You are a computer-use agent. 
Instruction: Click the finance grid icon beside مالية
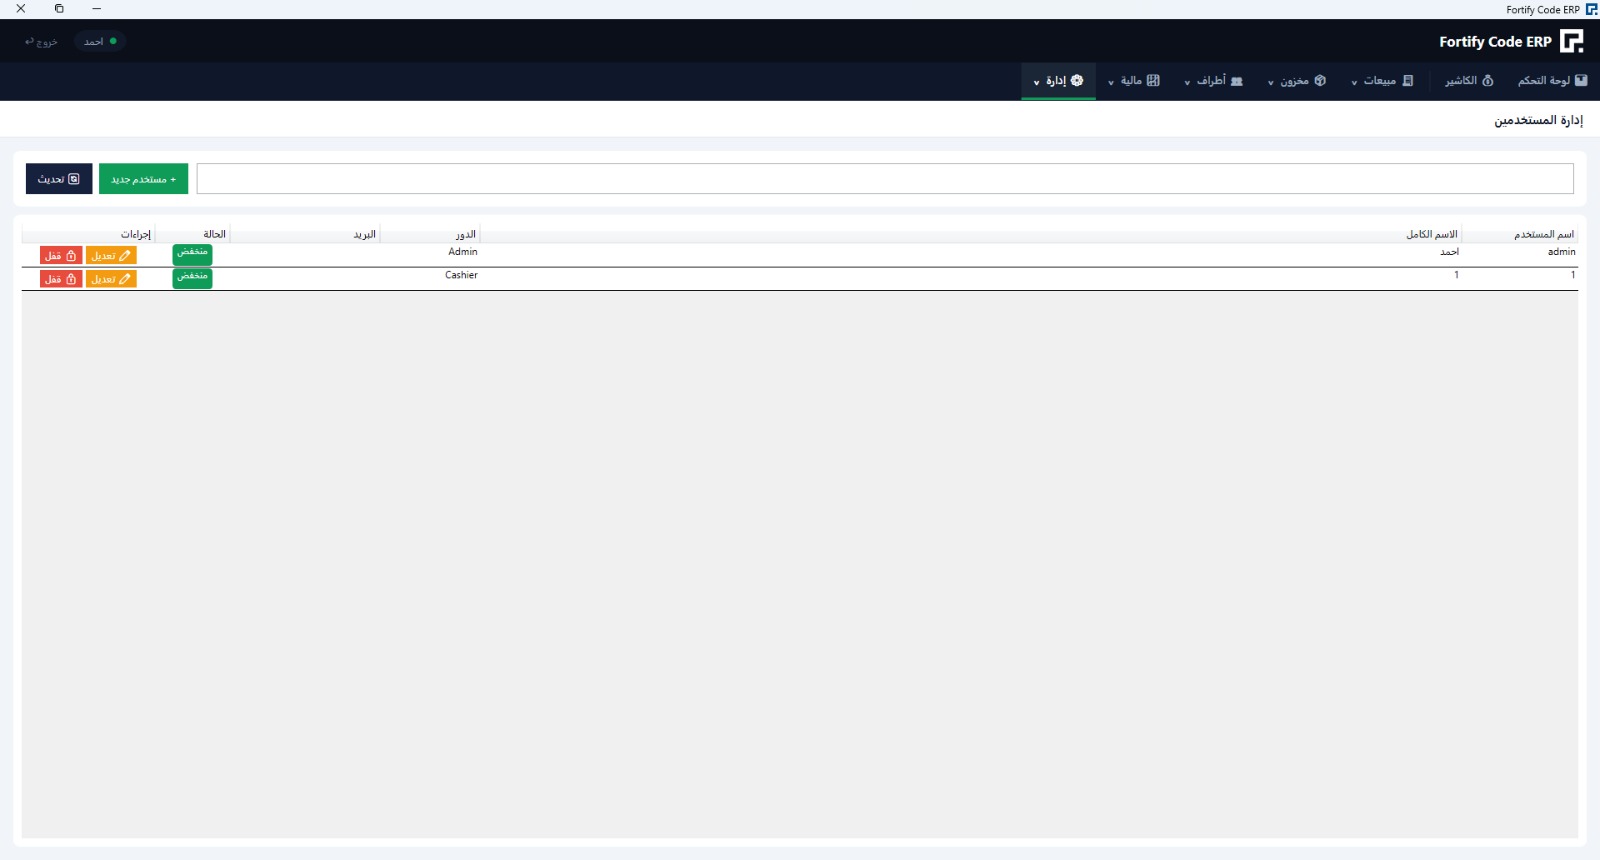pos(1153,80)
